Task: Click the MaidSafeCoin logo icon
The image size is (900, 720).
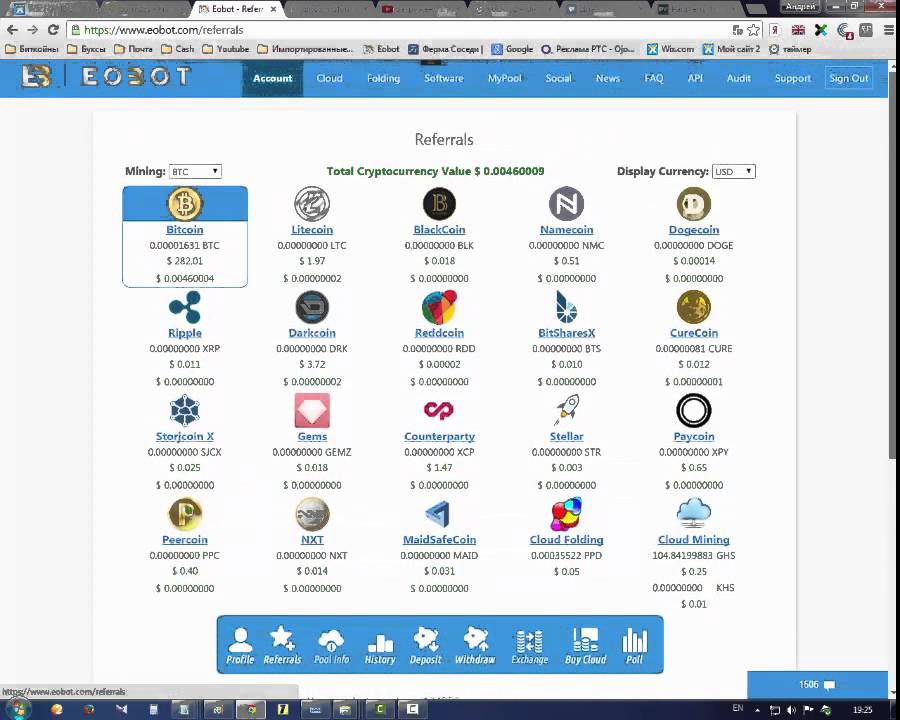Action: 439,514
